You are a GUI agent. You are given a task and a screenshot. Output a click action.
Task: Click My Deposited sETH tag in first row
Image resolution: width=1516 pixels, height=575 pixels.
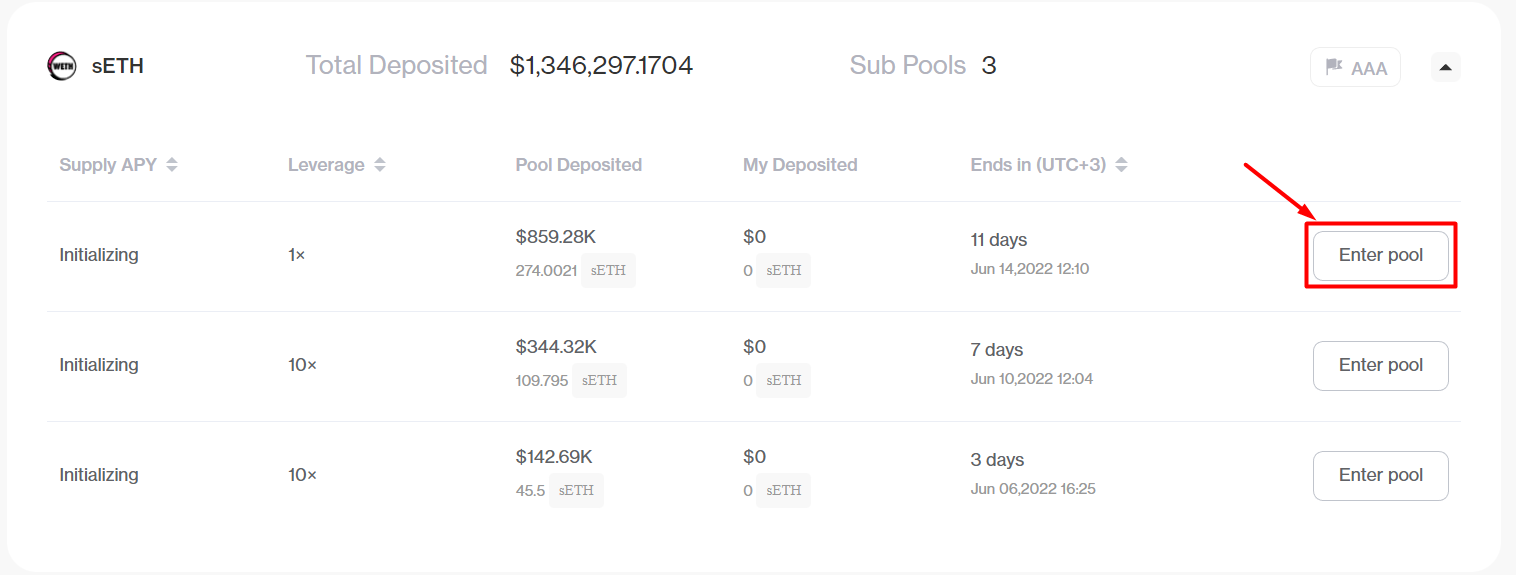coord(783,270)
